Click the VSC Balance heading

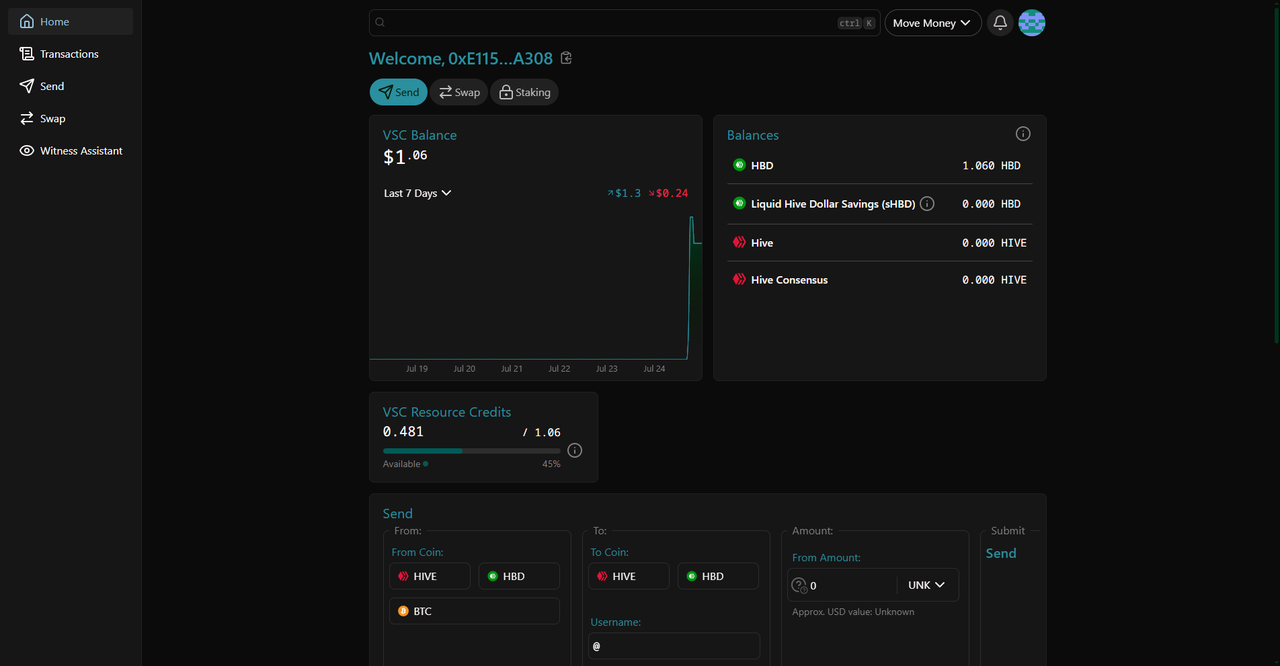(x=420, y=135)
